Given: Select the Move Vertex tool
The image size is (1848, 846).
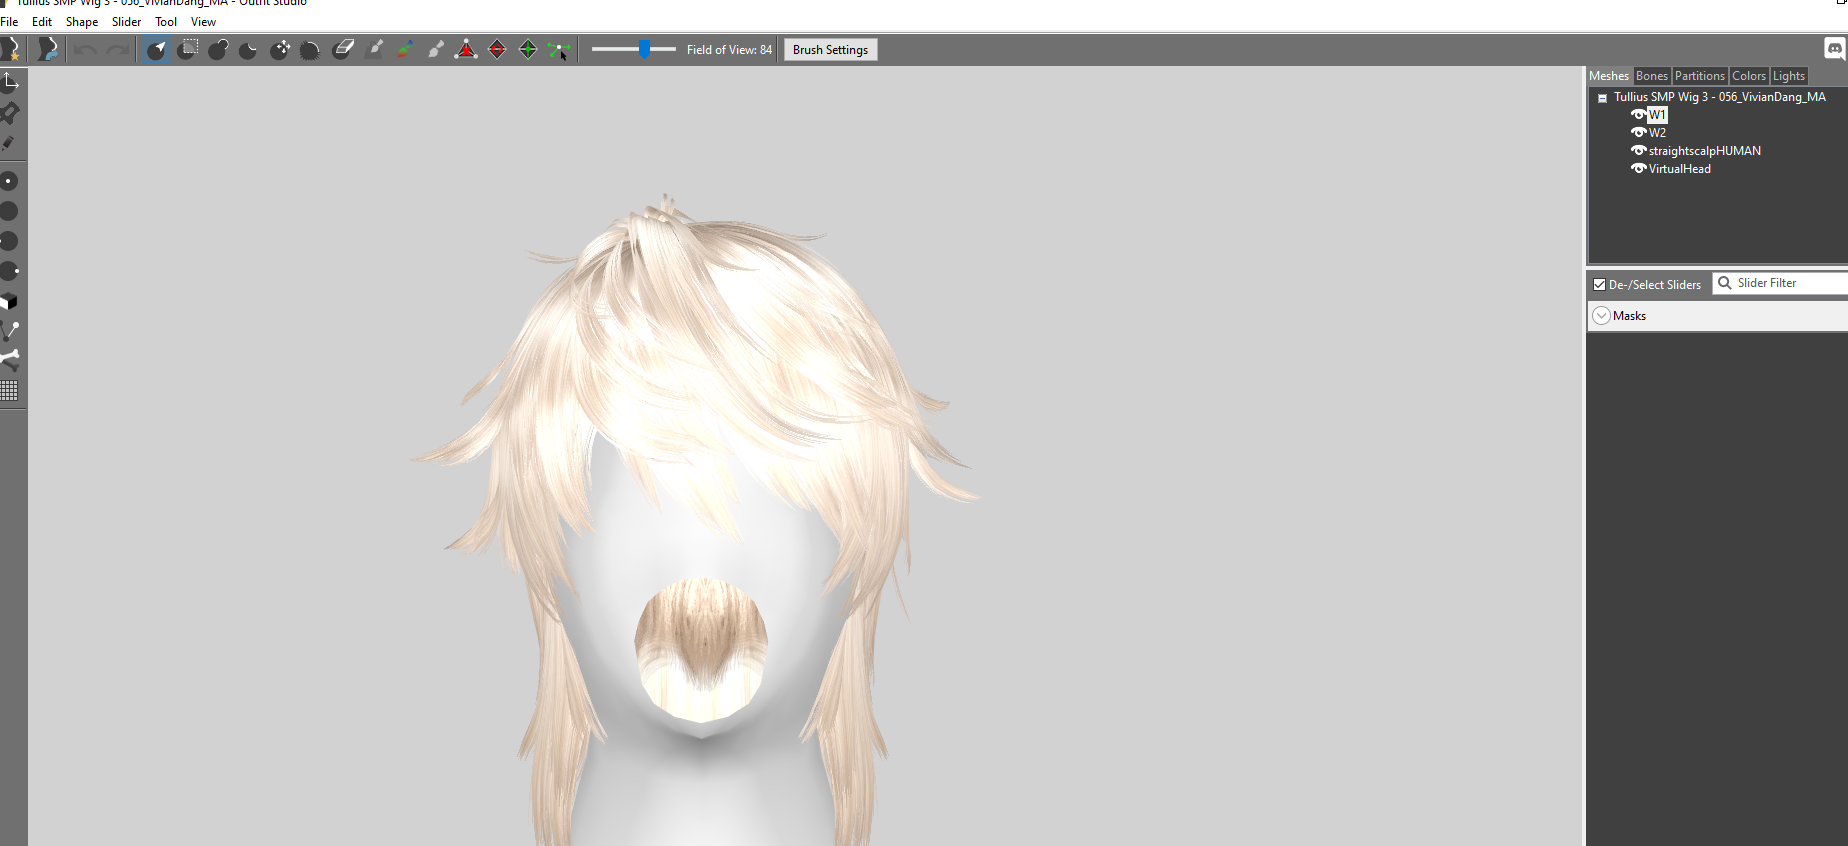Looking at the screenshot, I should [x=559, y=49].
